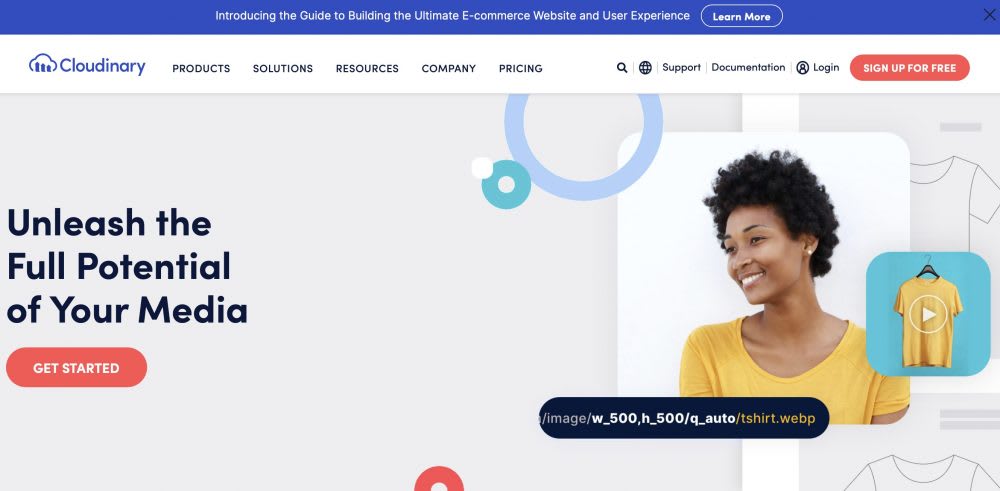The width and height of the screenshot is (1000, 491).
Task: Open the Documentation link
Action: pyautogui.click(x=748, y=68)
